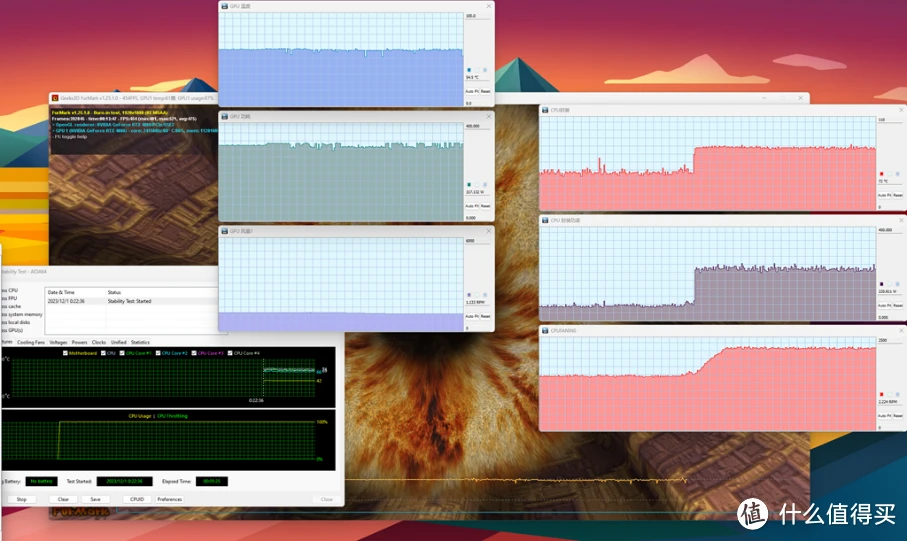The image size is (907, 541).
Task: Click the GPU temperature graph window icon
Action: coord(224,6)
